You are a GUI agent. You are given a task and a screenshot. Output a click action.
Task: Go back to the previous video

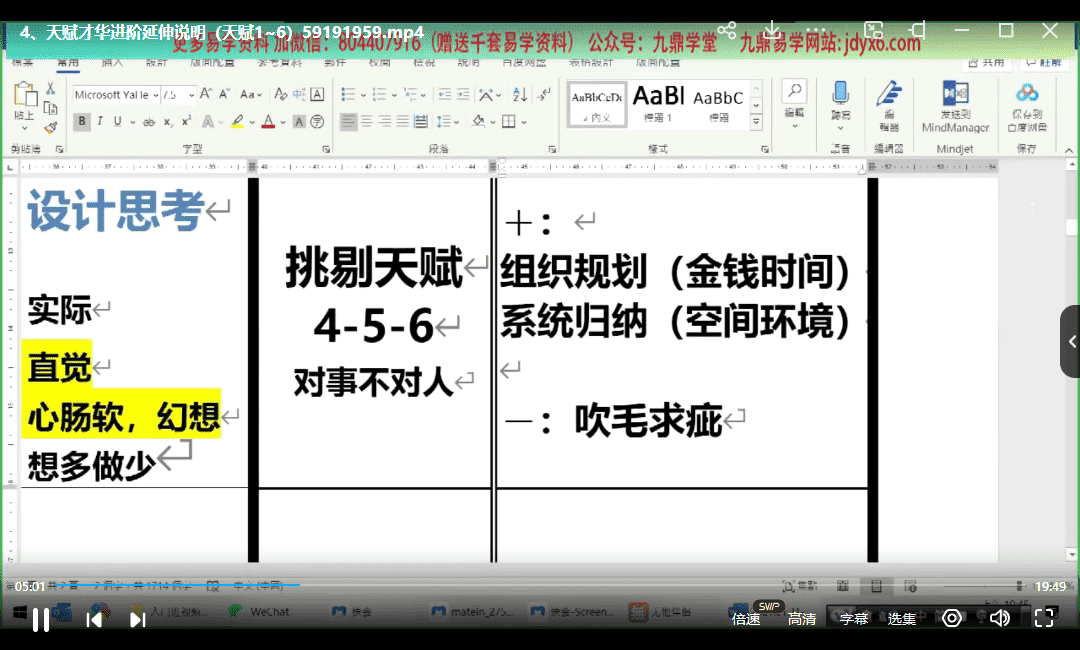94,619
